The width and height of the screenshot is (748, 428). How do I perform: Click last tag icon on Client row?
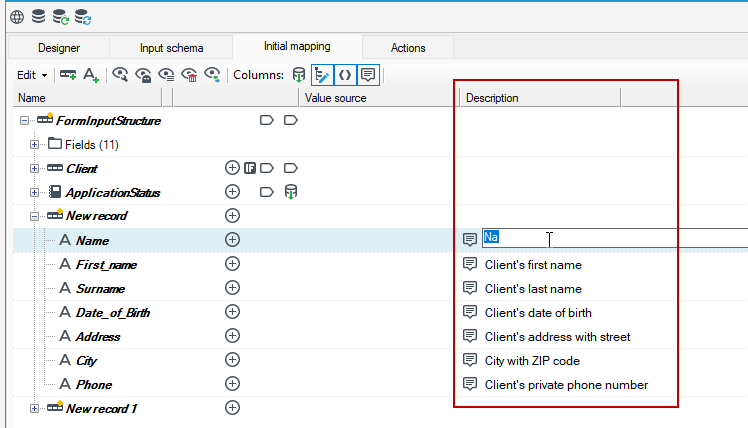291,168
